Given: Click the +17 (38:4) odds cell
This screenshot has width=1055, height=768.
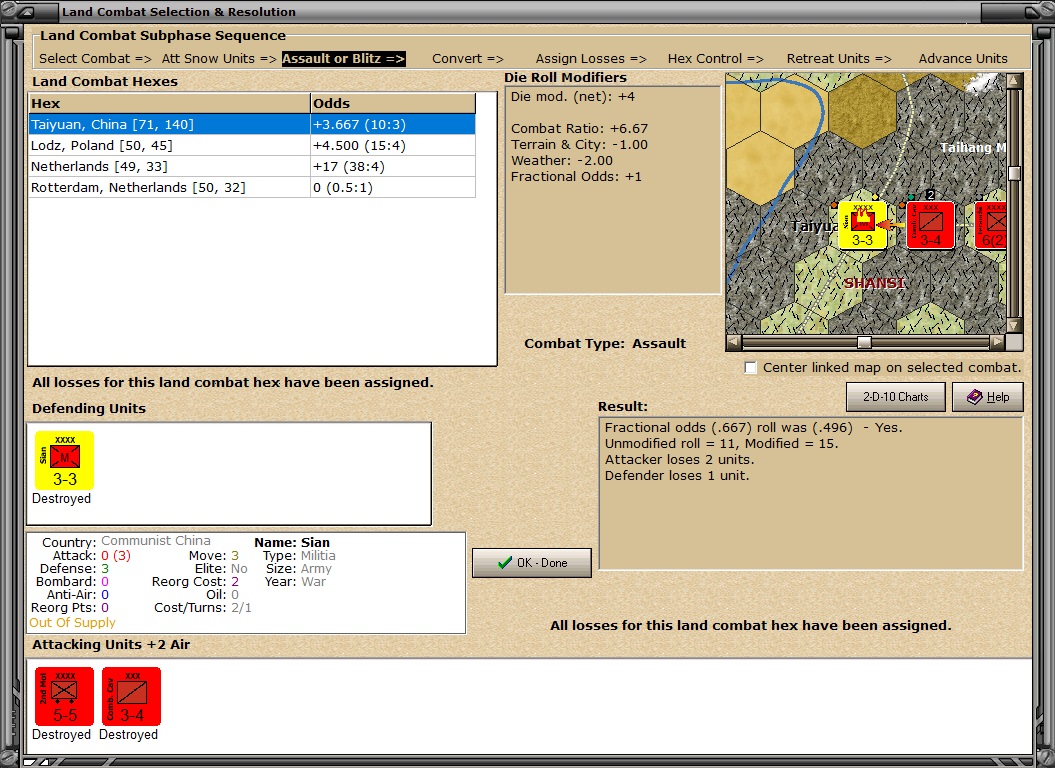Looking at the screenshot, I should pyautogui.click(x=393, y=166).
